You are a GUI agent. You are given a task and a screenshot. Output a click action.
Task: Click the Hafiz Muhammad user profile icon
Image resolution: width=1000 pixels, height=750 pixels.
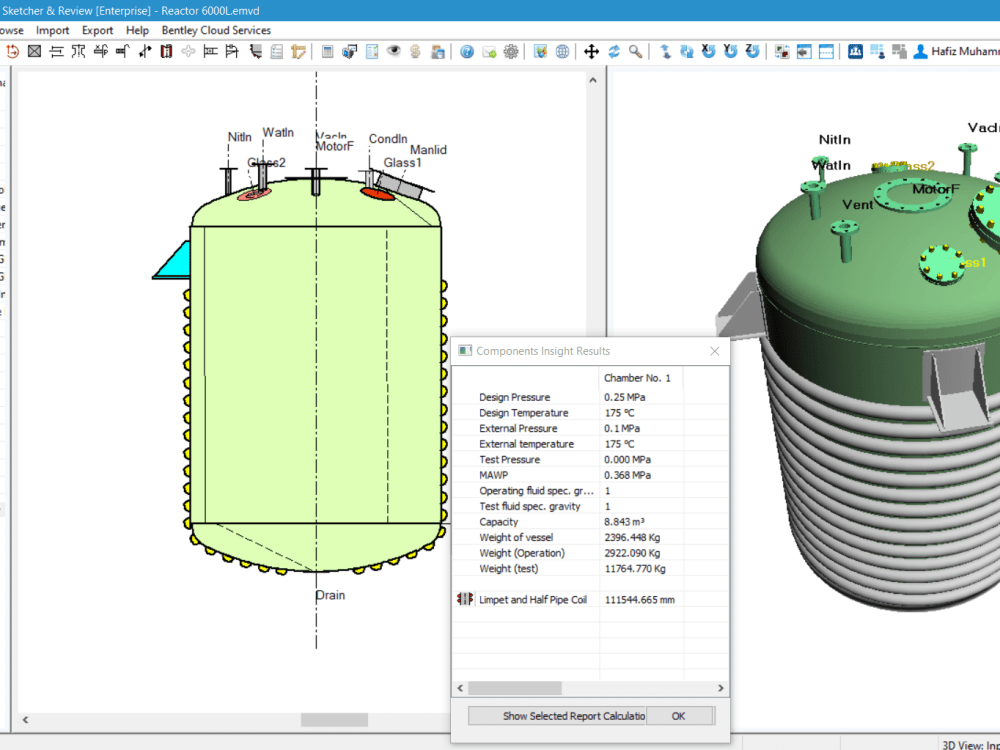[x=921, y=50]
